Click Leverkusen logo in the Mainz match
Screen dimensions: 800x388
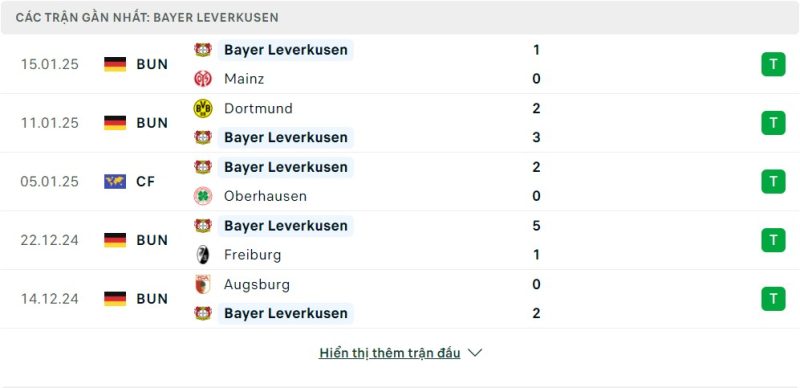[x=203, y=50]
